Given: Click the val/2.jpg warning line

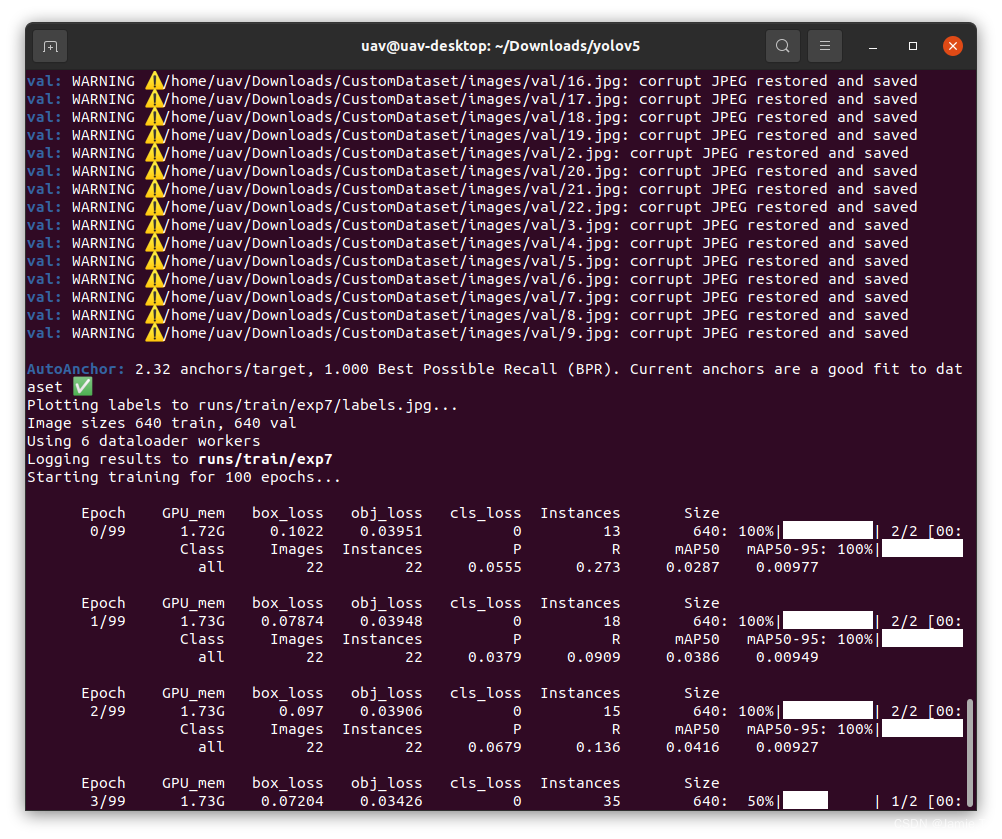Looking at the screenshot, I should tap(468, 153).
